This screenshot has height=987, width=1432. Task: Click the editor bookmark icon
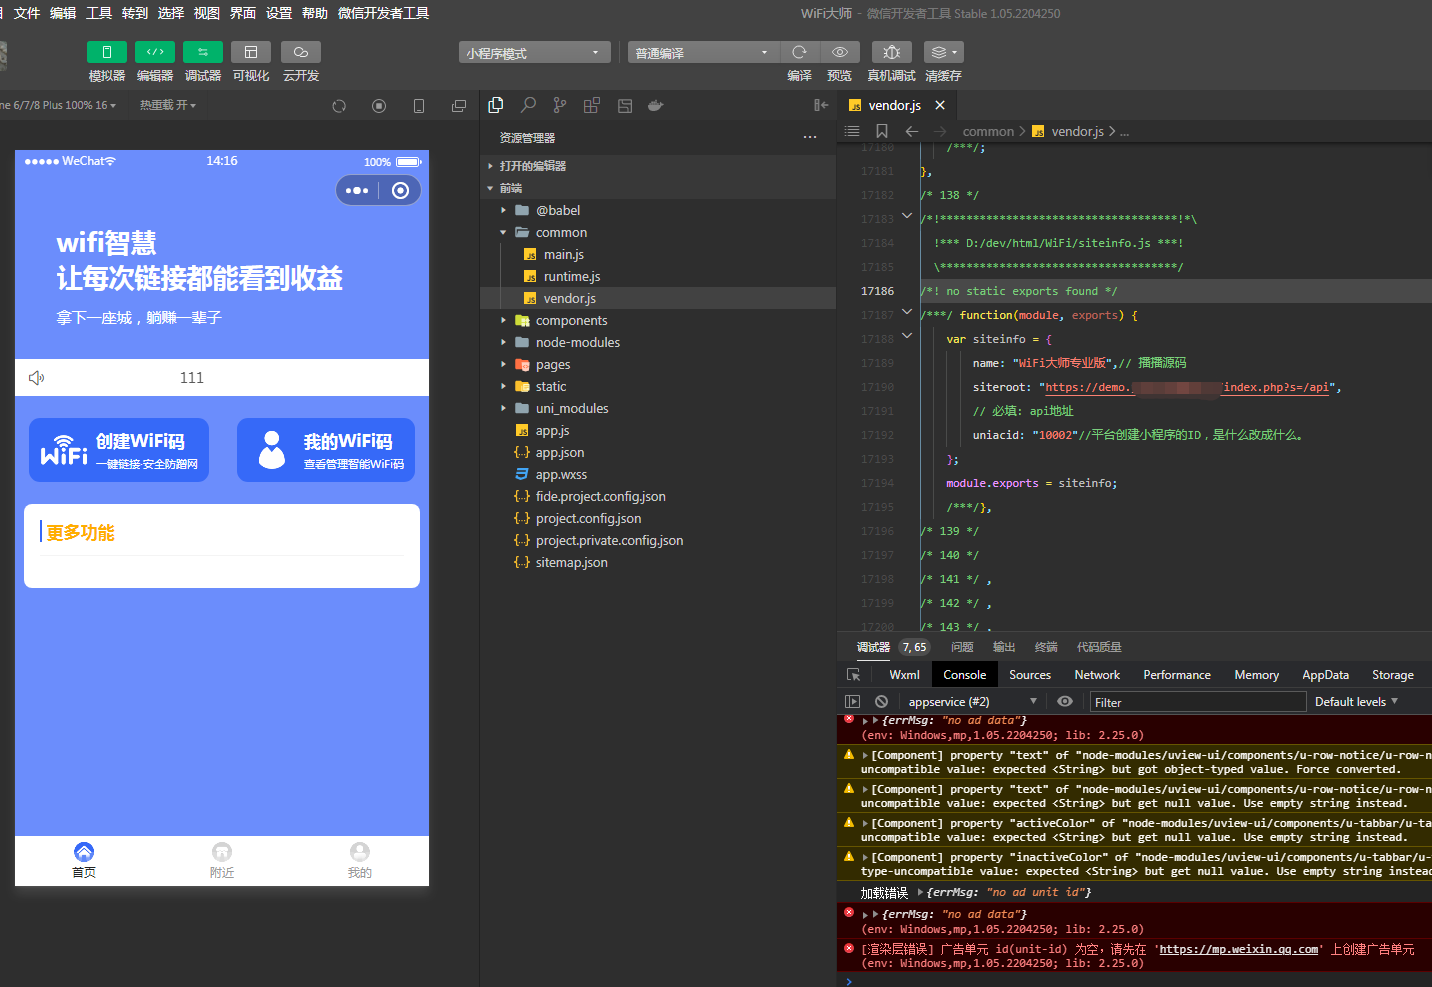pos(882,131)
